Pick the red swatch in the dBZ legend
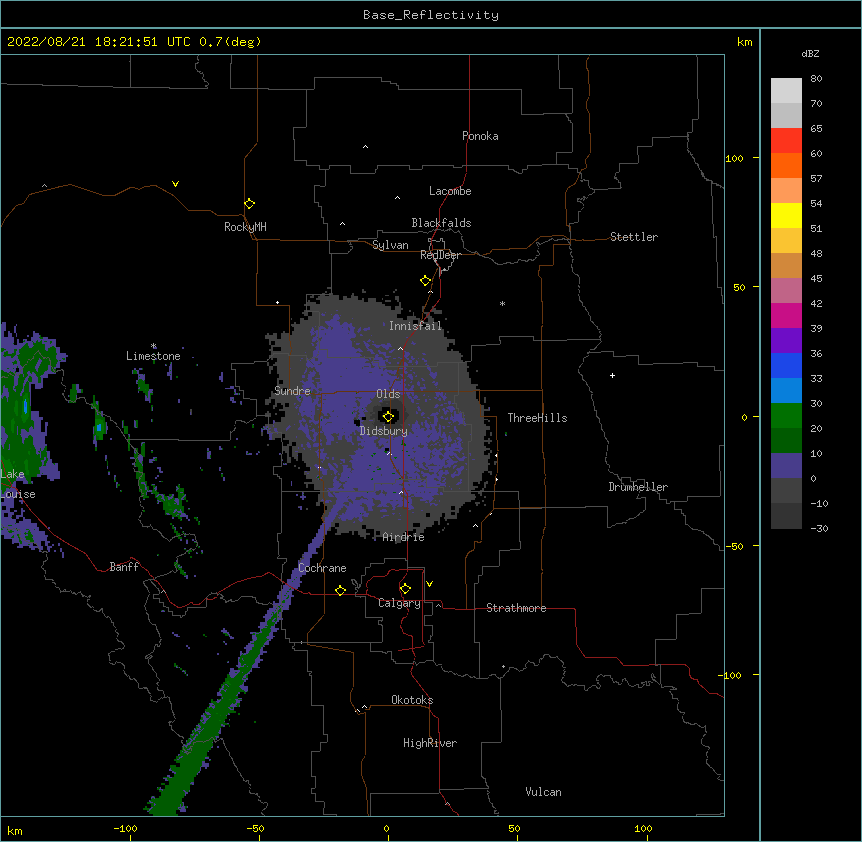The height and width of the screenshot is (842, 862). pyautogui.click(x=786, y=141)
